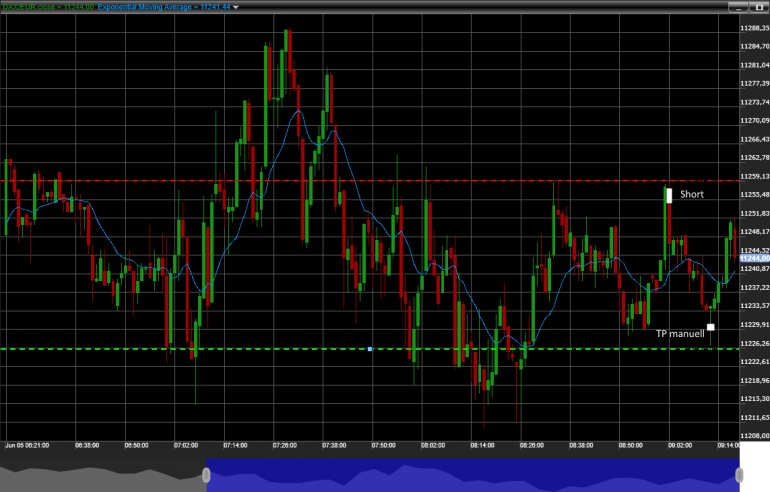Select the small blue handle on green line
Image resolution: width=770 pixels, height=492 pixels.
point(370,349)
